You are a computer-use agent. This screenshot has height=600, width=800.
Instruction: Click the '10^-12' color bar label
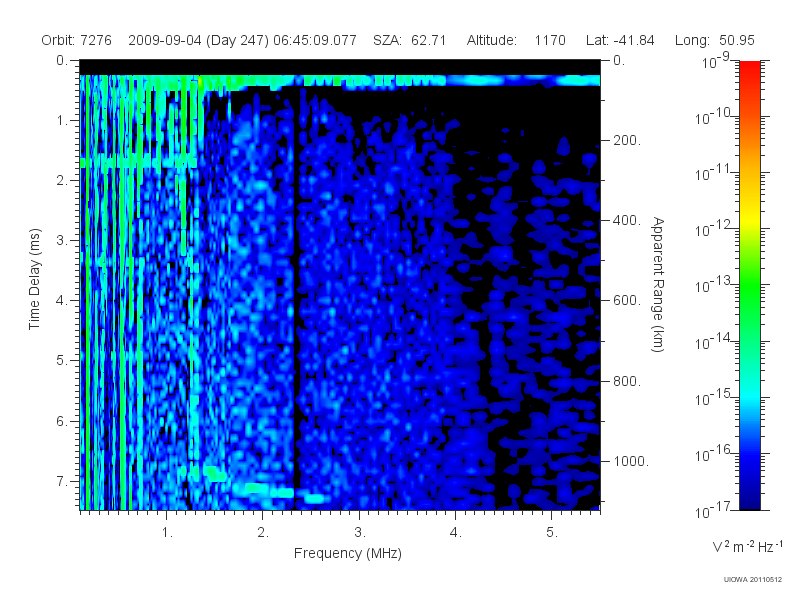(x=713, y=229)
